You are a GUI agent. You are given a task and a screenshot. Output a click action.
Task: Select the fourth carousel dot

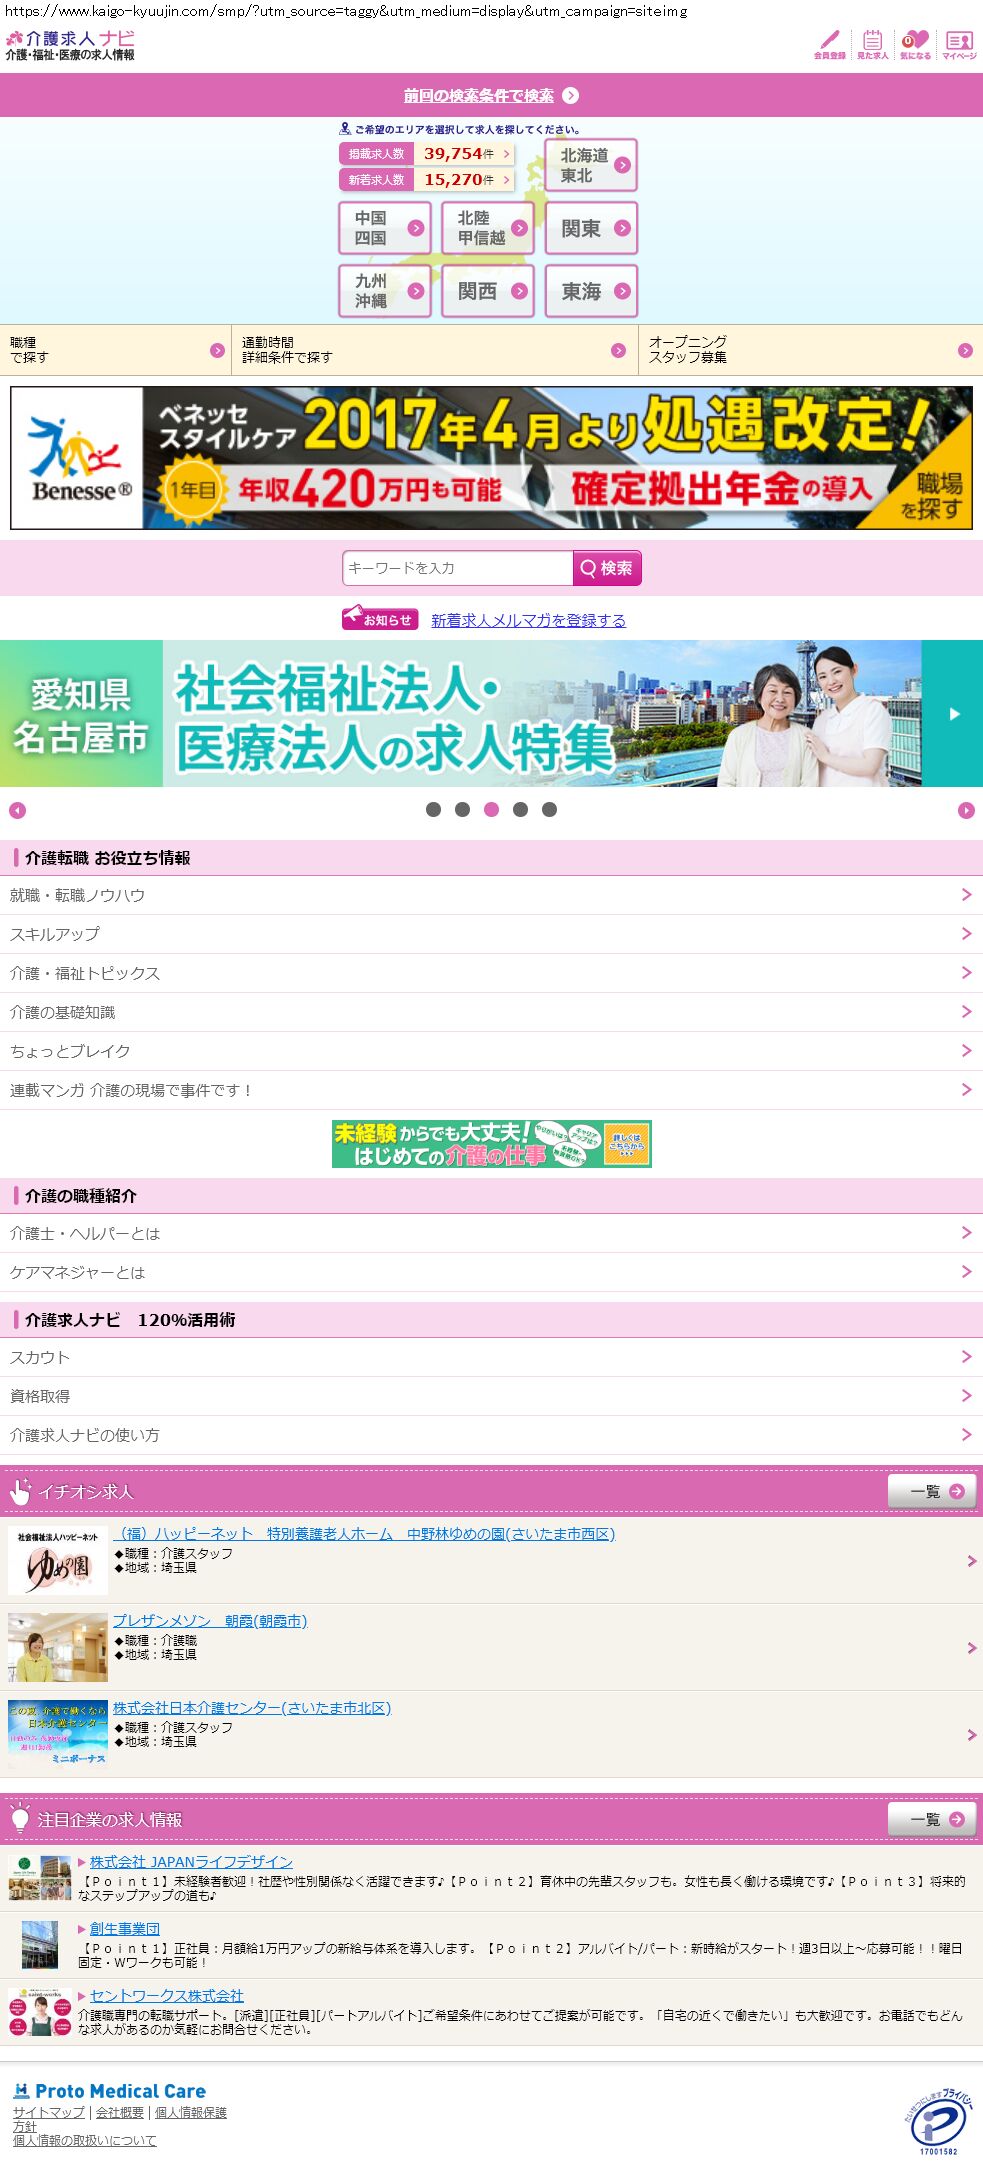click(520, 810)
